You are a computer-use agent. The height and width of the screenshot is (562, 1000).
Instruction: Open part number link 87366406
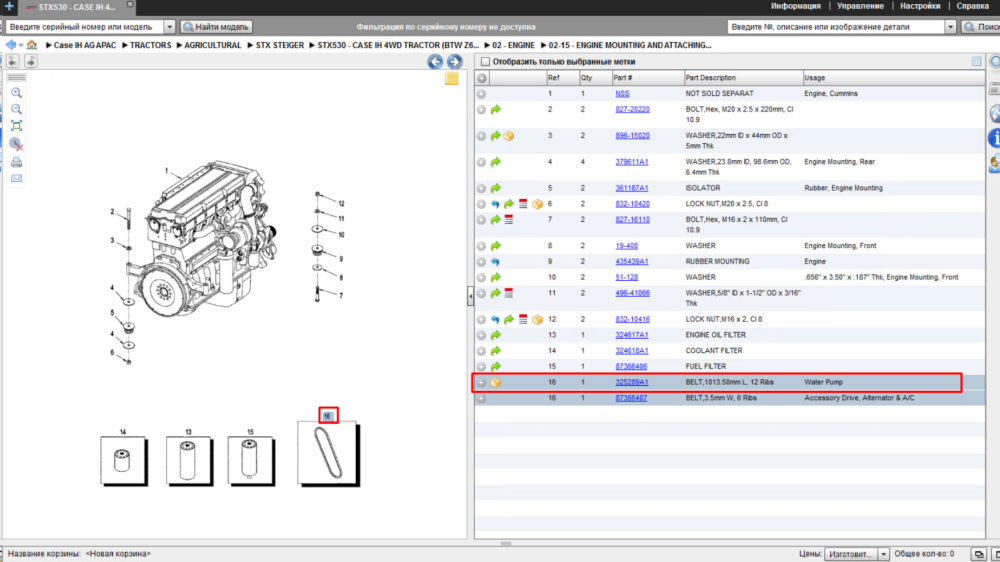coord(631,367)
